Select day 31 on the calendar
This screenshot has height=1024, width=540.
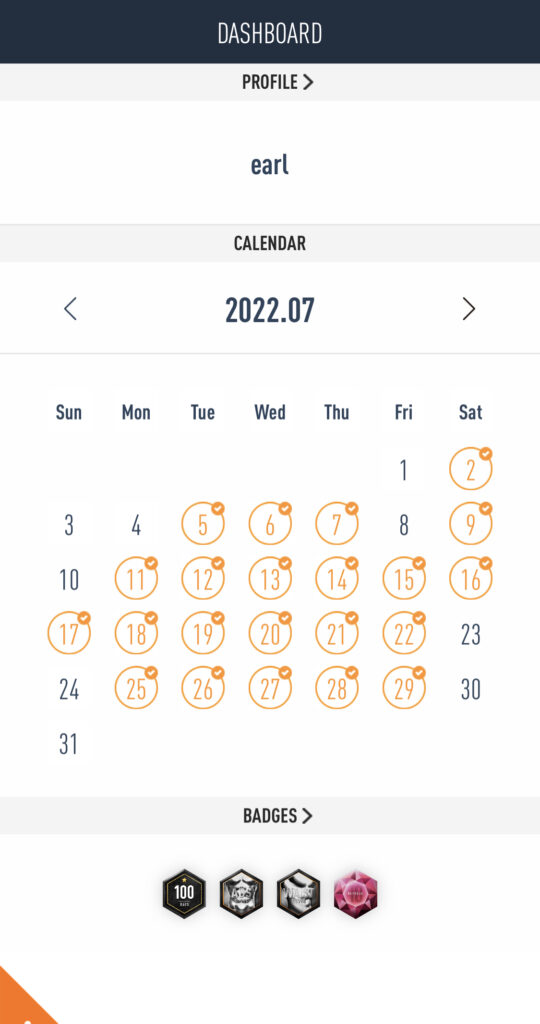point(69,744)
